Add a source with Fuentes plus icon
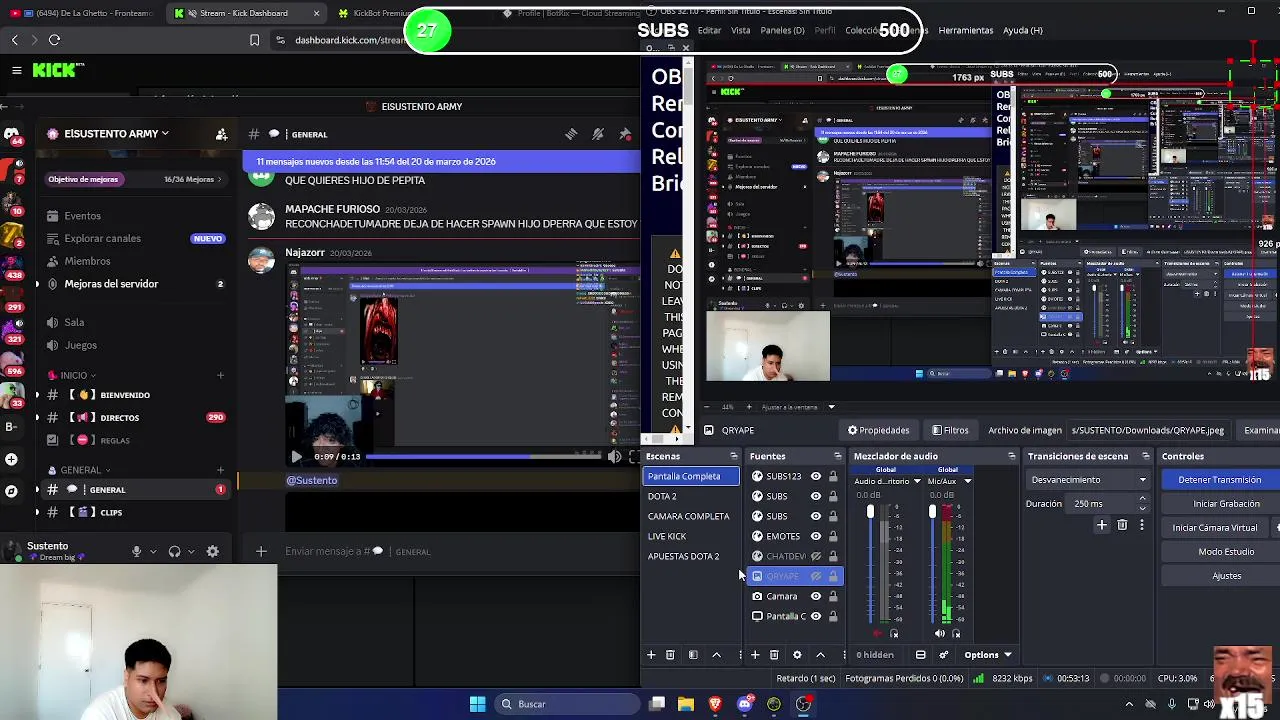The width and height of the screenshot is (1280, 720). 755,655
